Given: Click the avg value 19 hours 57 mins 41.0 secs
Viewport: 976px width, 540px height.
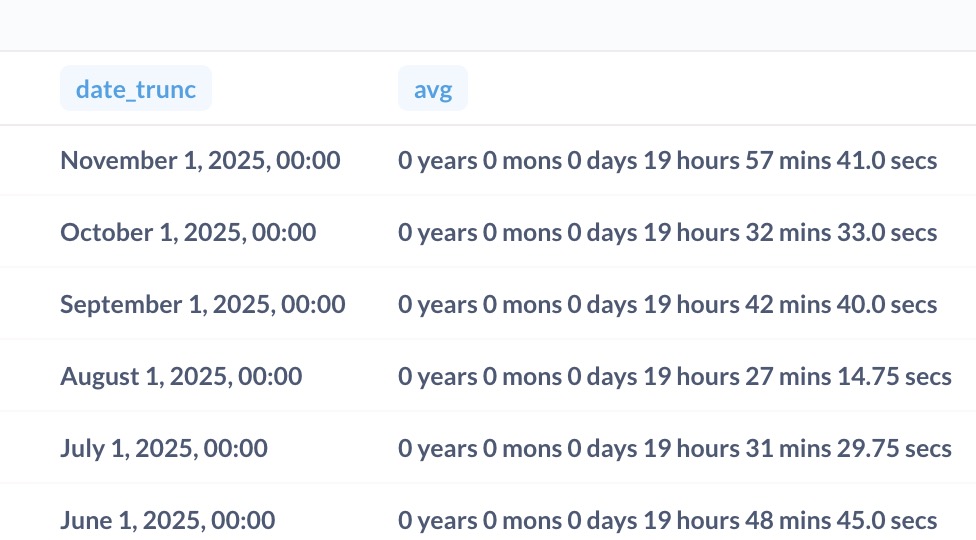Looking at the screenshot, I should click(667, 160).
